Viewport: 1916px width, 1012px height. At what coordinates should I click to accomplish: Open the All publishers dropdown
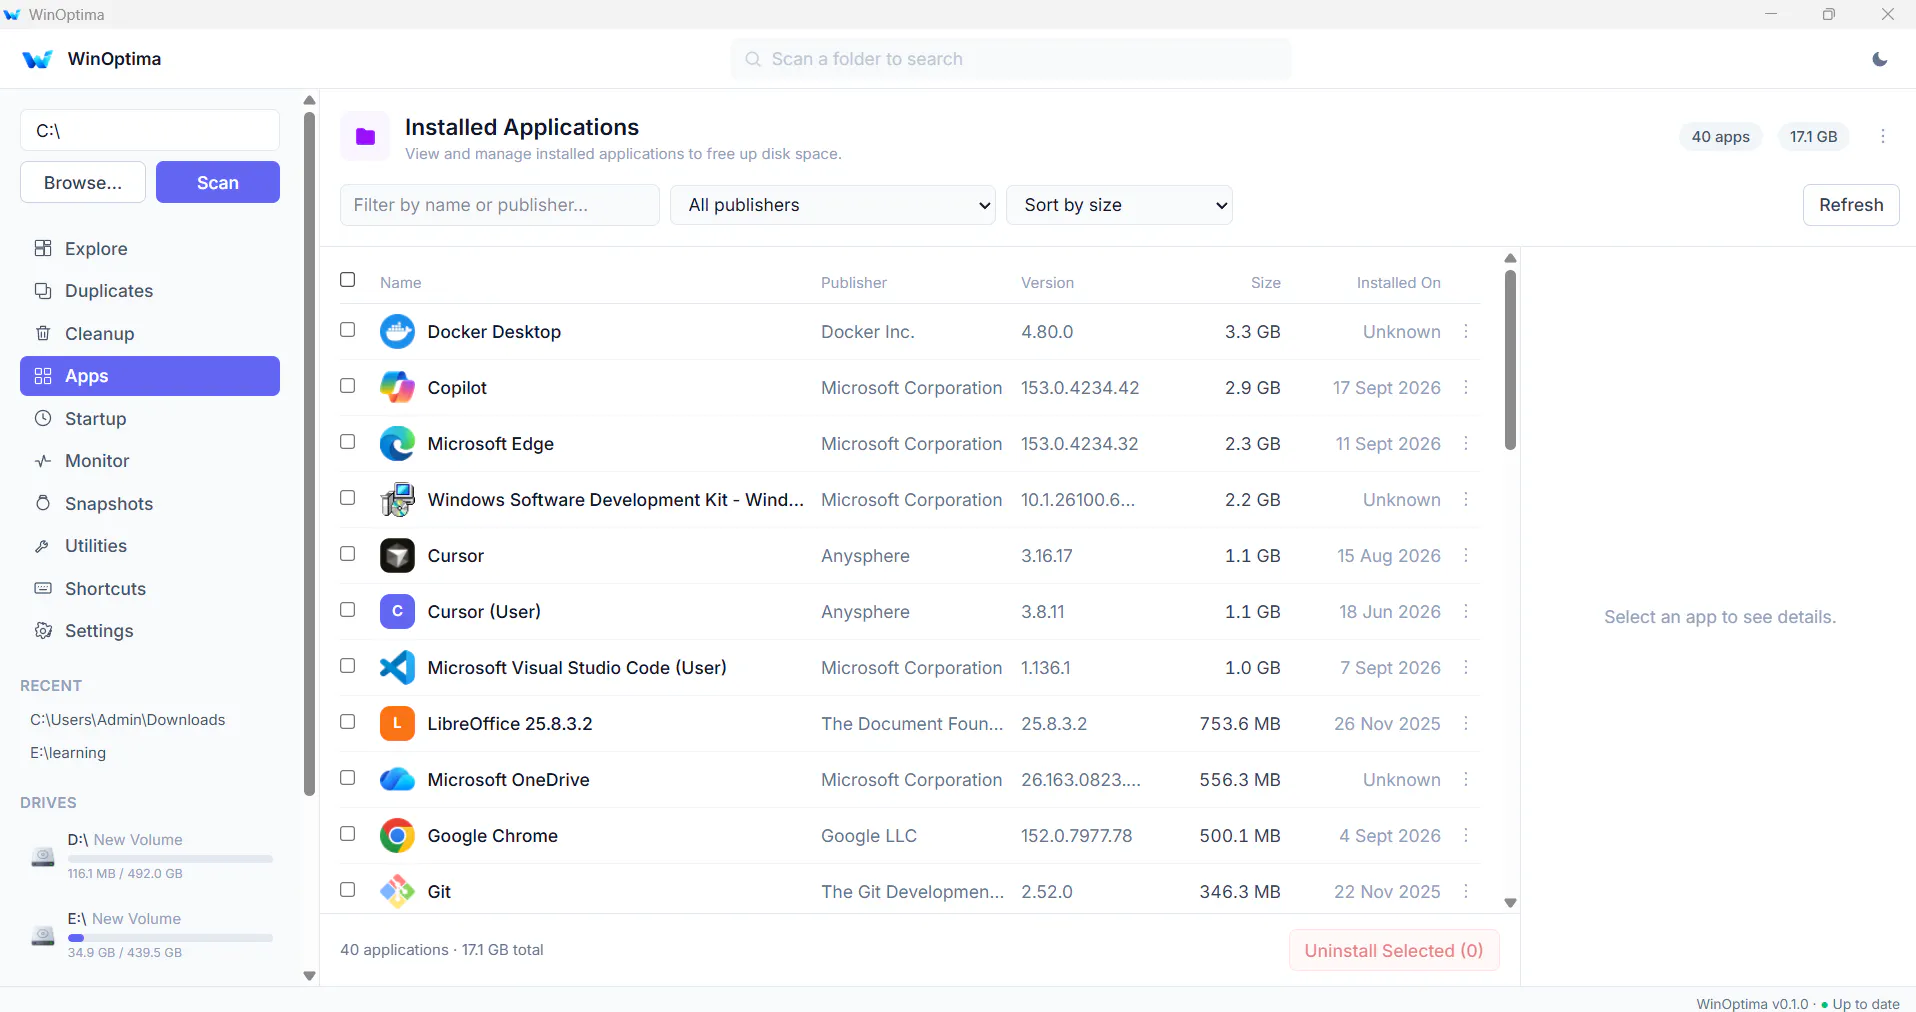tap(833, 205)
